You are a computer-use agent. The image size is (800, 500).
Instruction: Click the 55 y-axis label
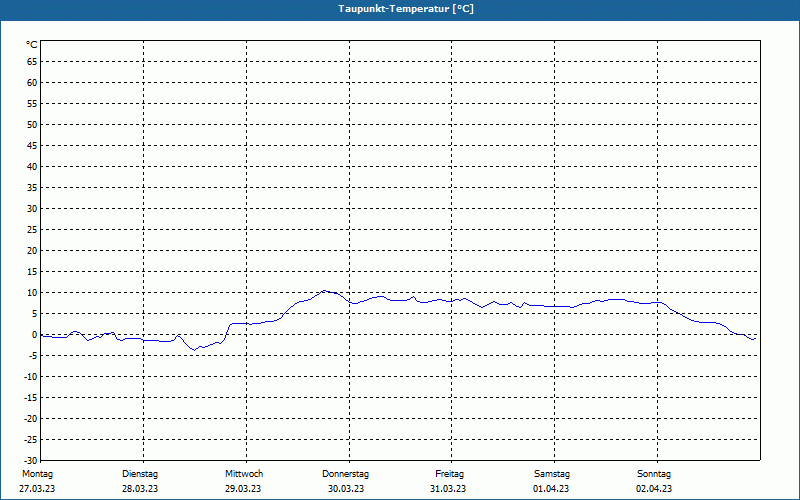click(32, 104)
